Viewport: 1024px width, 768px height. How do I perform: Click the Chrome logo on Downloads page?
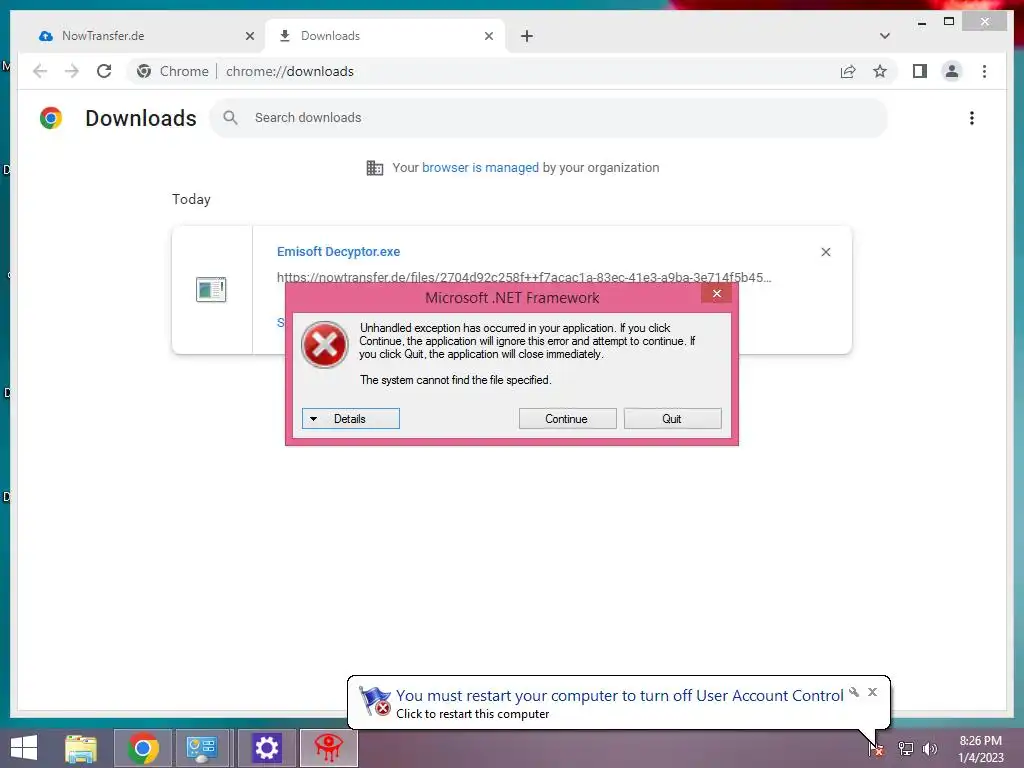tap(51, 118)
